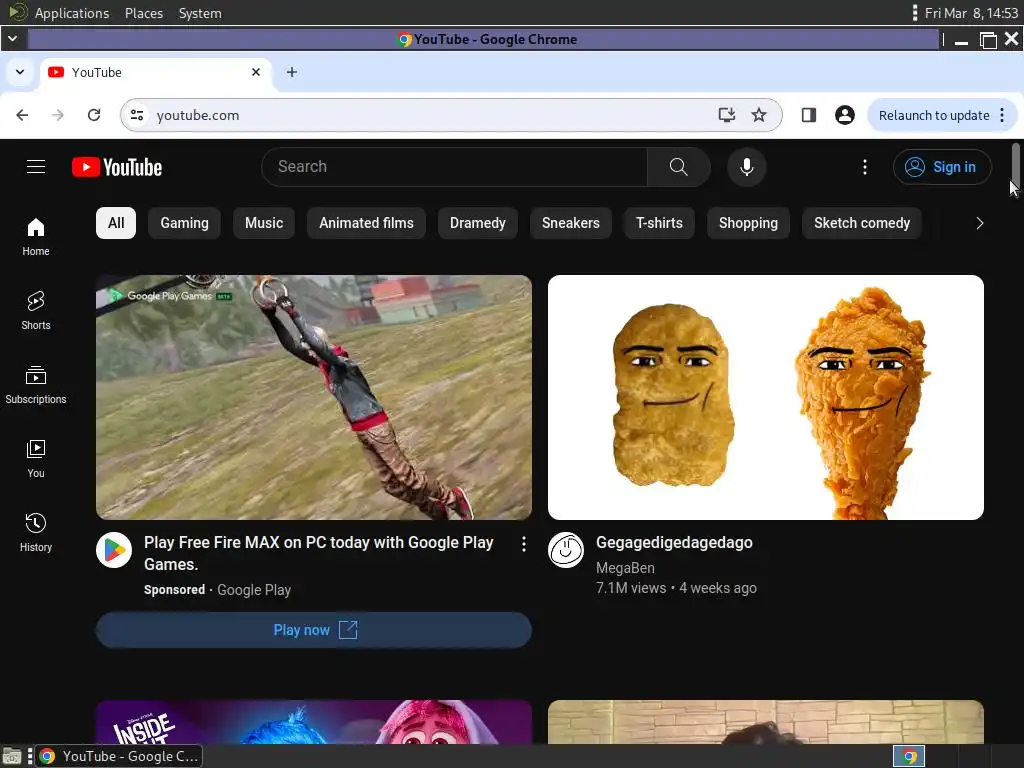Screen dimensions: 1024x768
Task: Open Chrome three-dot menu
Action: tap(1002, 116)
